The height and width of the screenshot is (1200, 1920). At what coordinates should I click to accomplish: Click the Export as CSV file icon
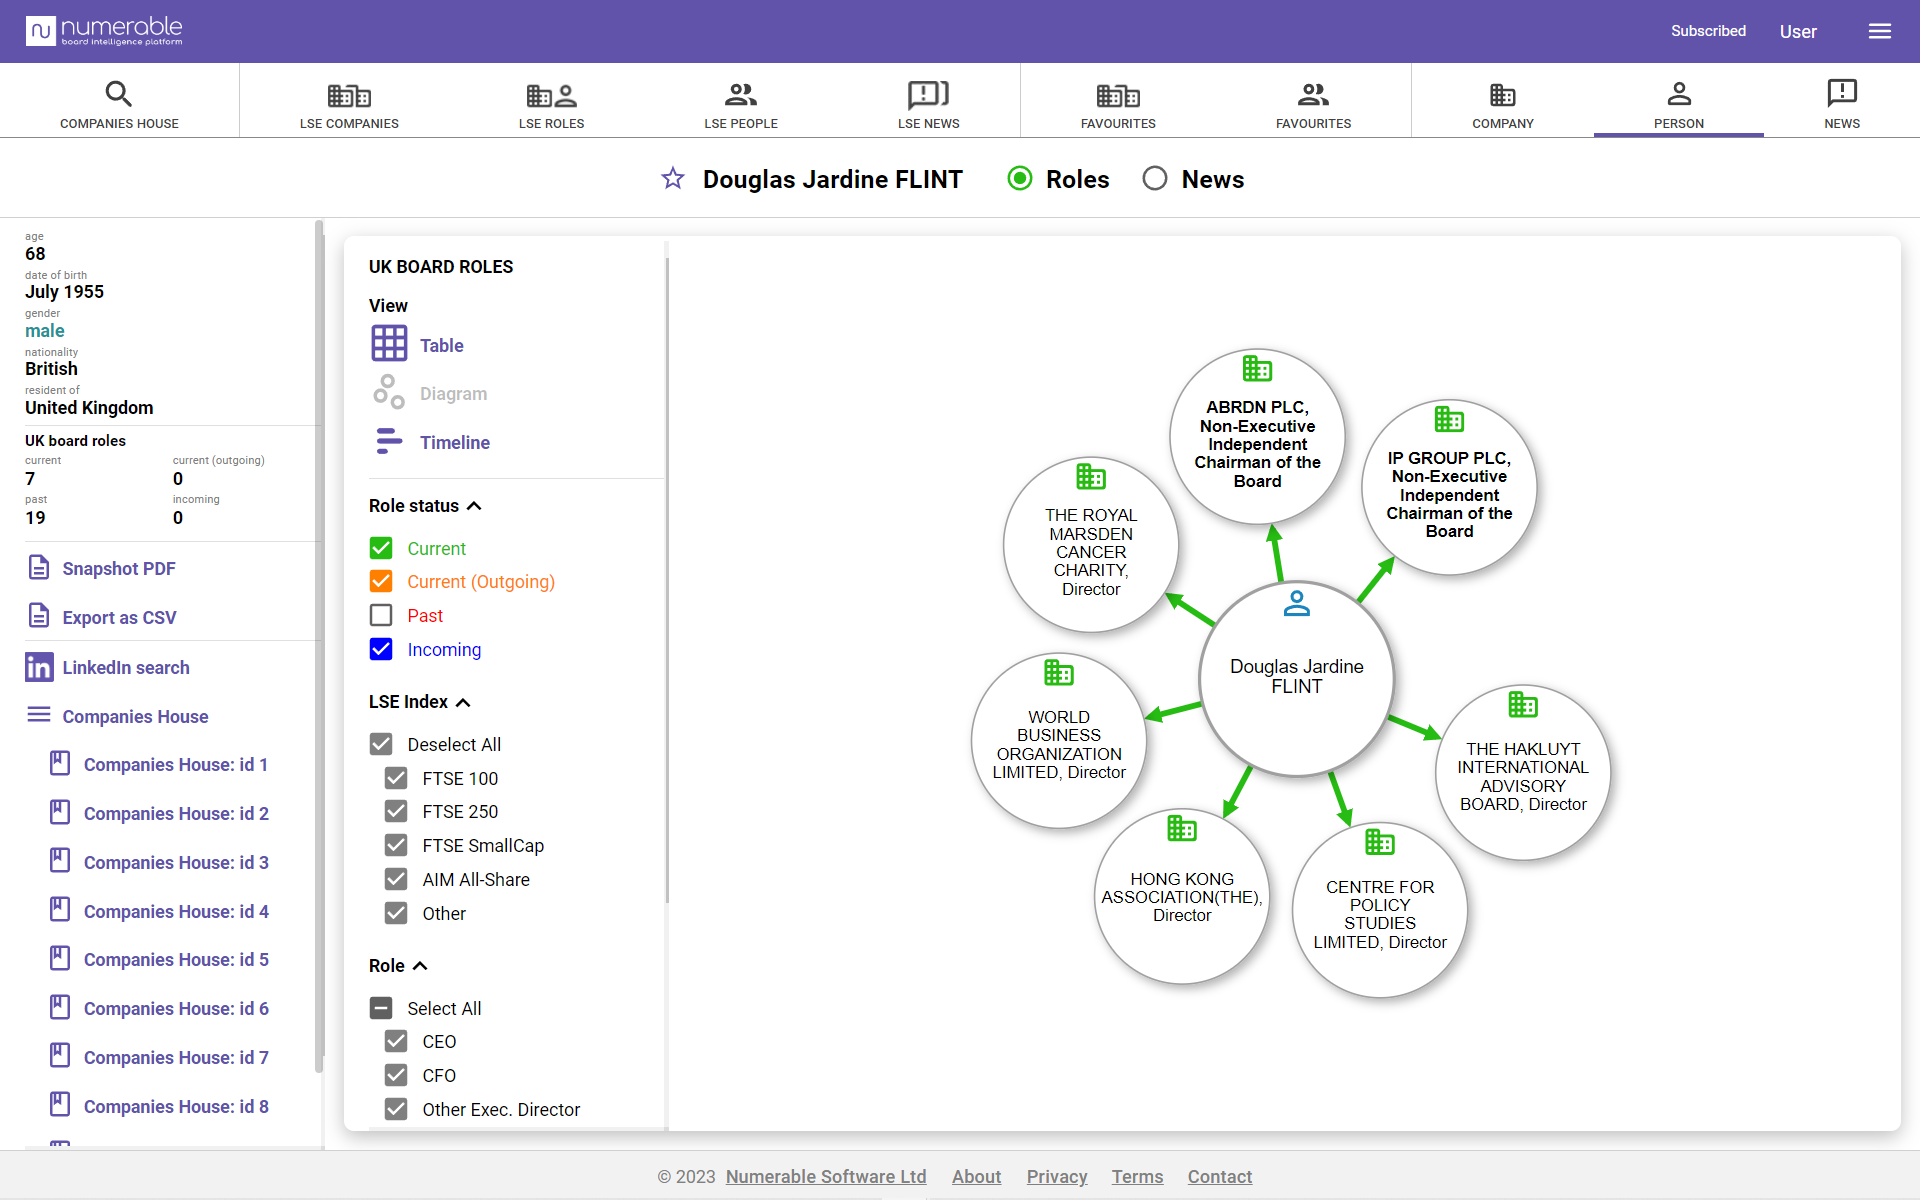[39, 616]
